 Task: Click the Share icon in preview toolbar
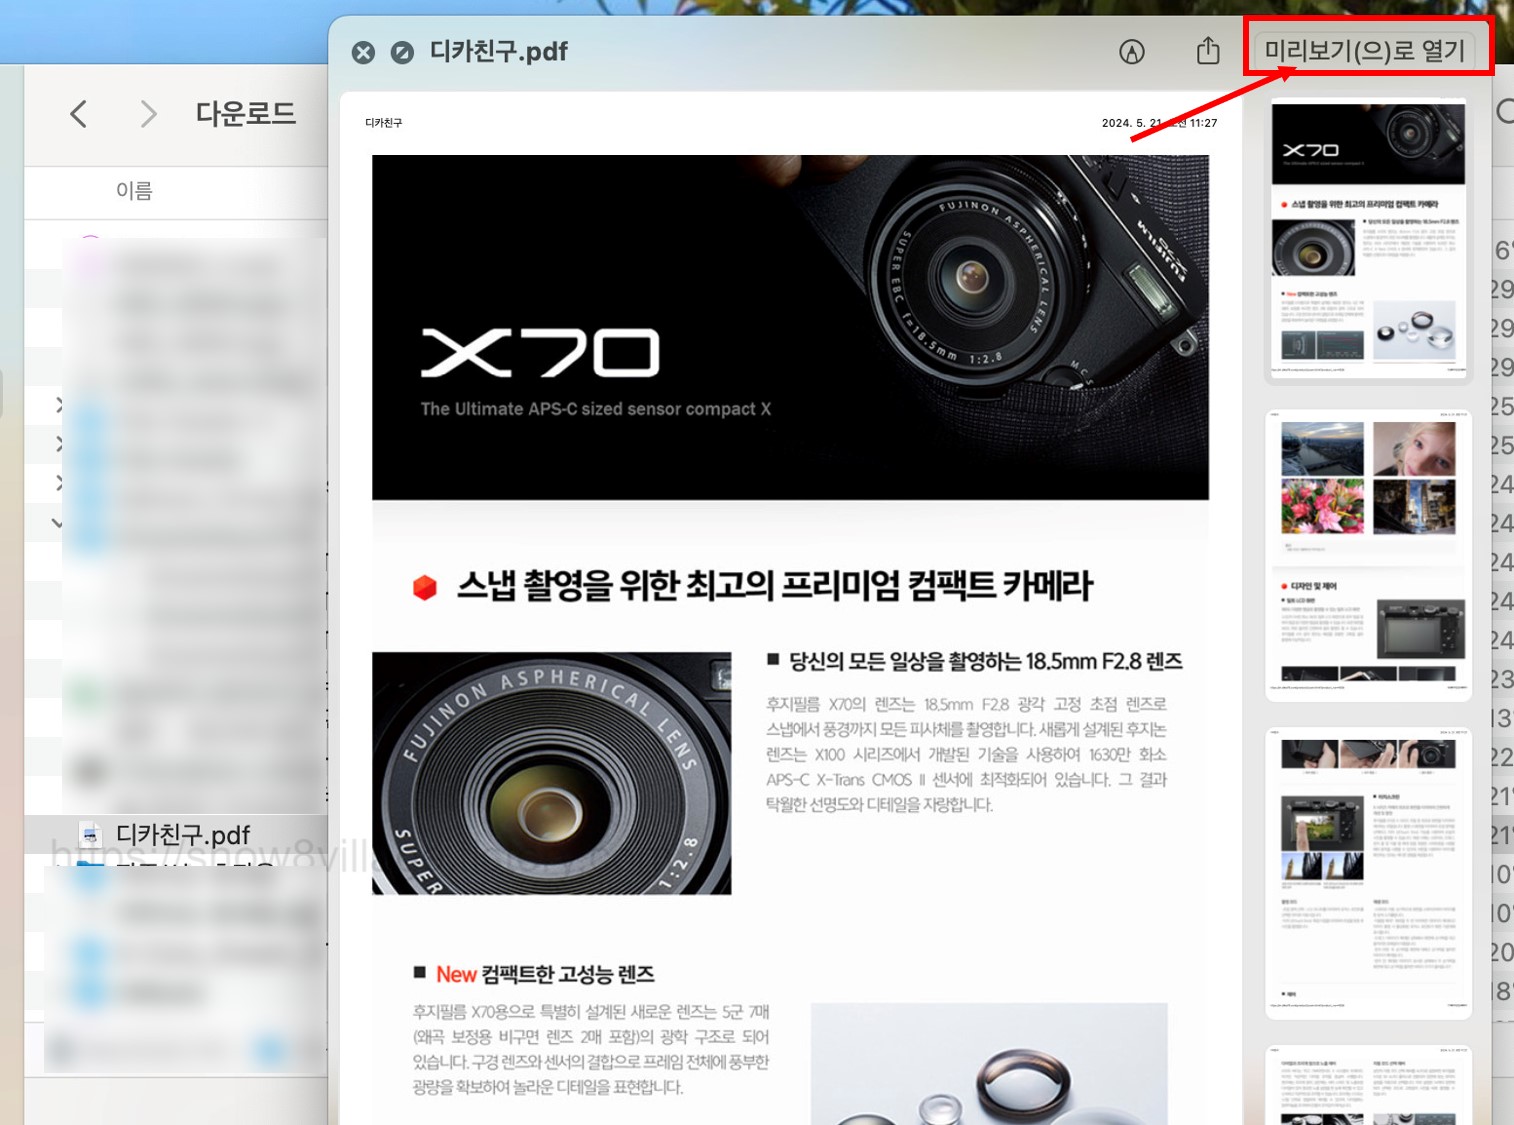pos(1208,50)
